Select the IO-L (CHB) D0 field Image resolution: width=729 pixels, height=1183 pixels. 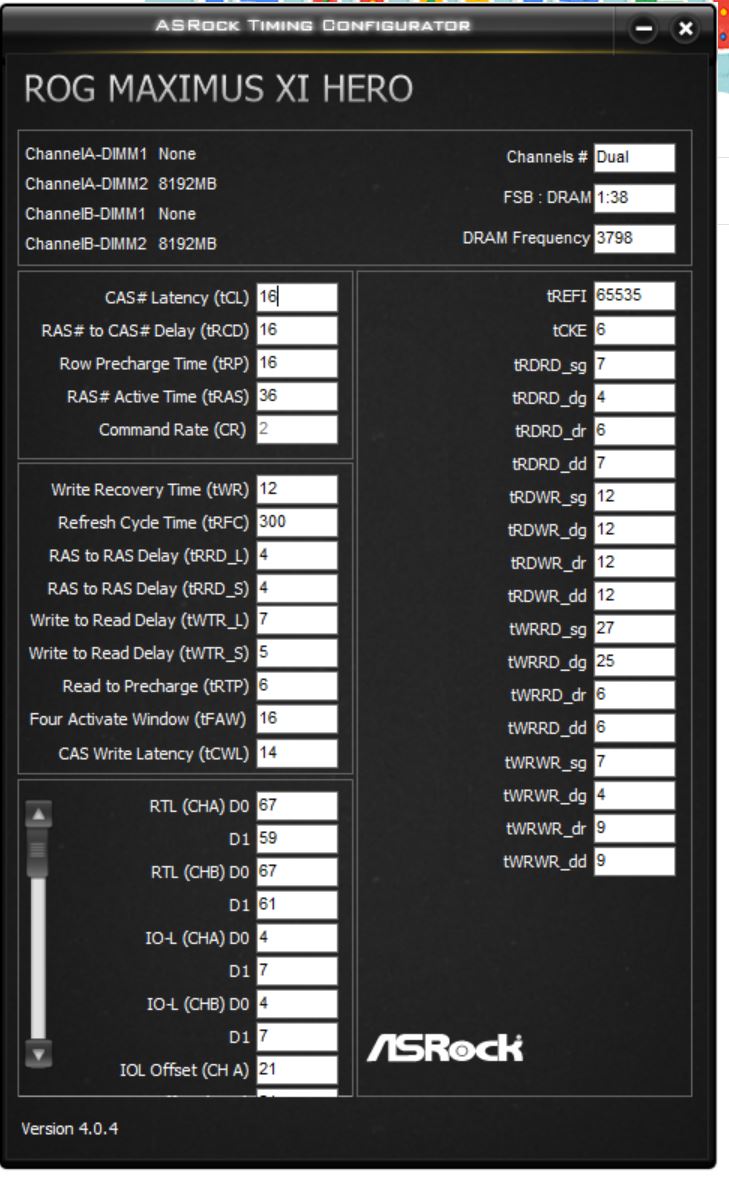[x=297, y=1004]
